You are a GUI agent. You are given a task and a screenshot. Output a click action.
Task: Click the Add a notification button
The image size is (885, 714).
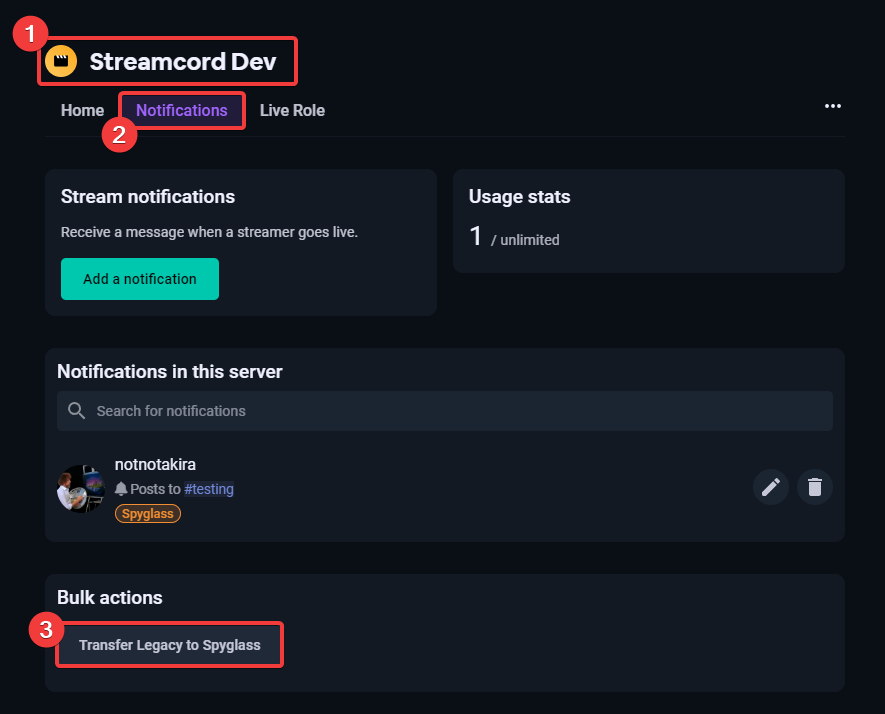(x=140, y=279)
